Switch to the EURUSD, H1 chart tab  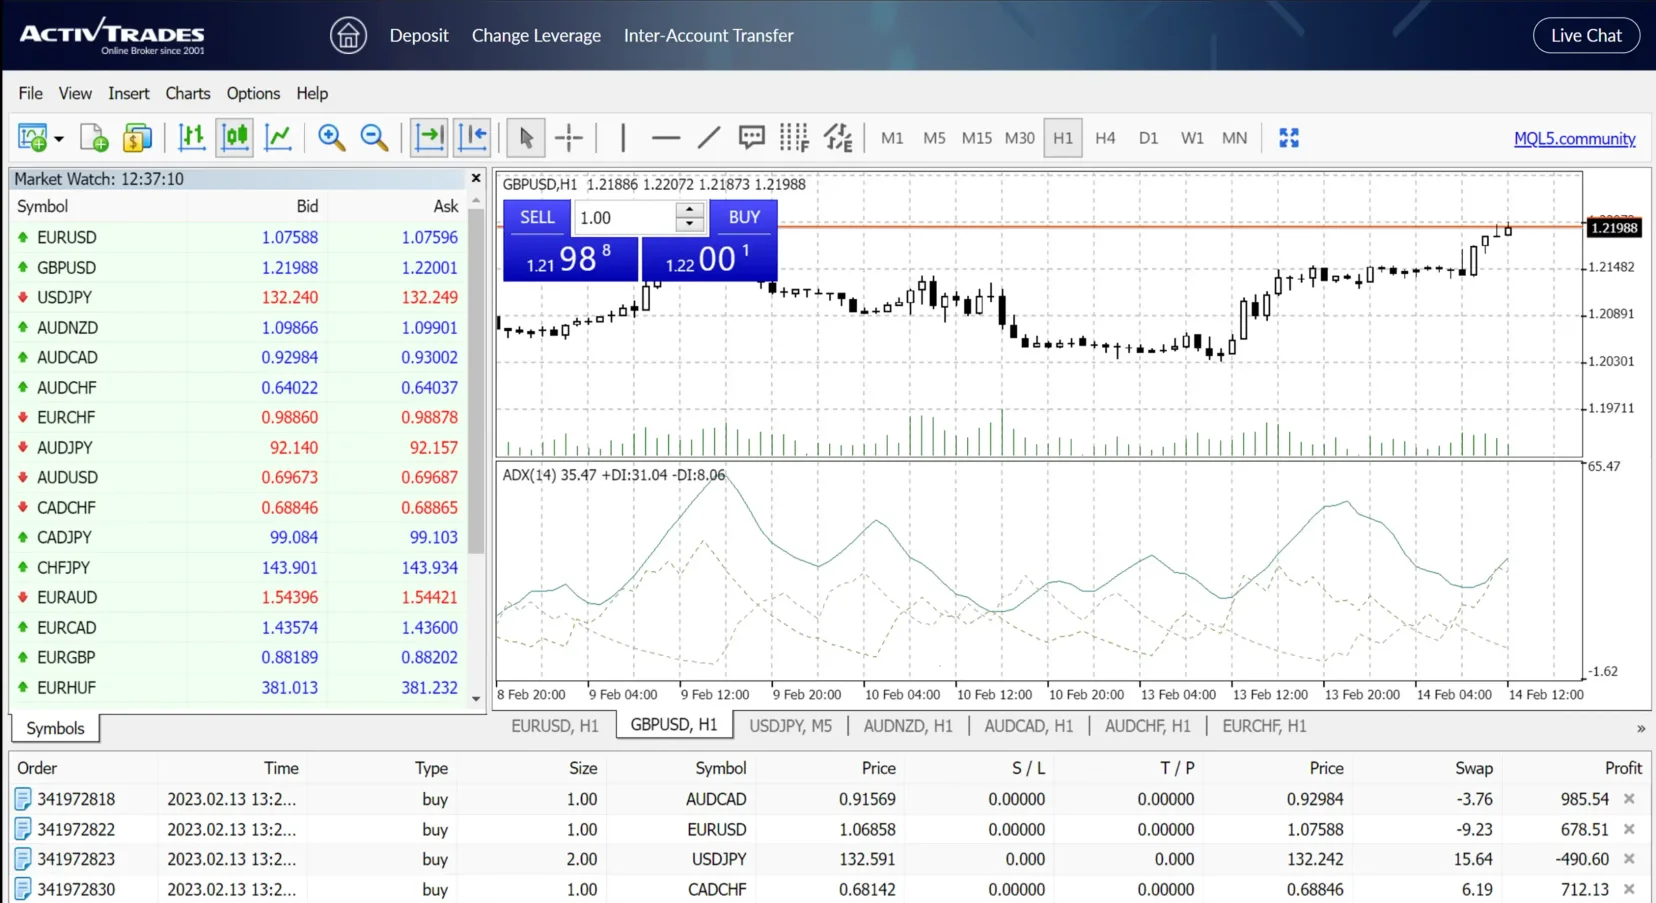point(555,726)
